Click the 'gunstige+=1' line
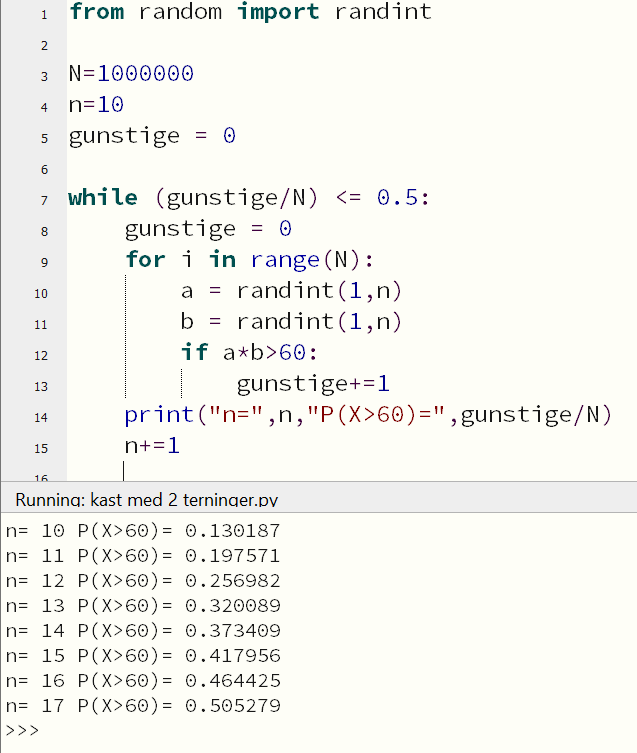 click(x=313, y=384)
